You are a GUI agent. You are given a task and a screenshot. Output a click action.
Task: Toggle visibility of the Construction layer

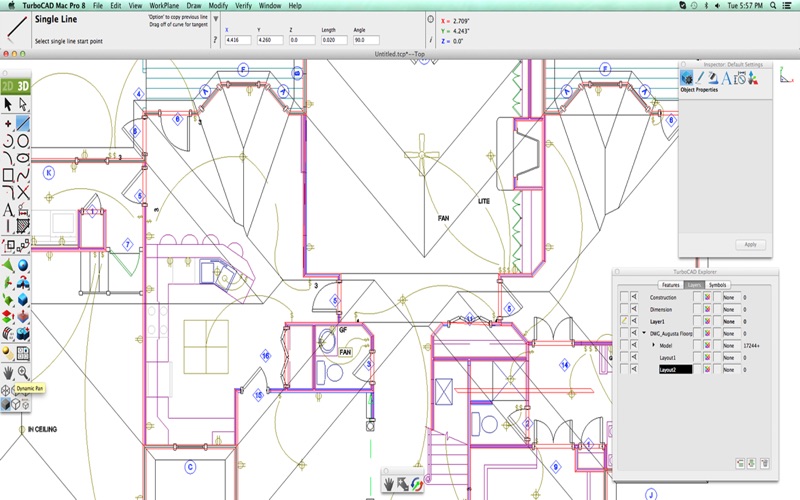634,297
